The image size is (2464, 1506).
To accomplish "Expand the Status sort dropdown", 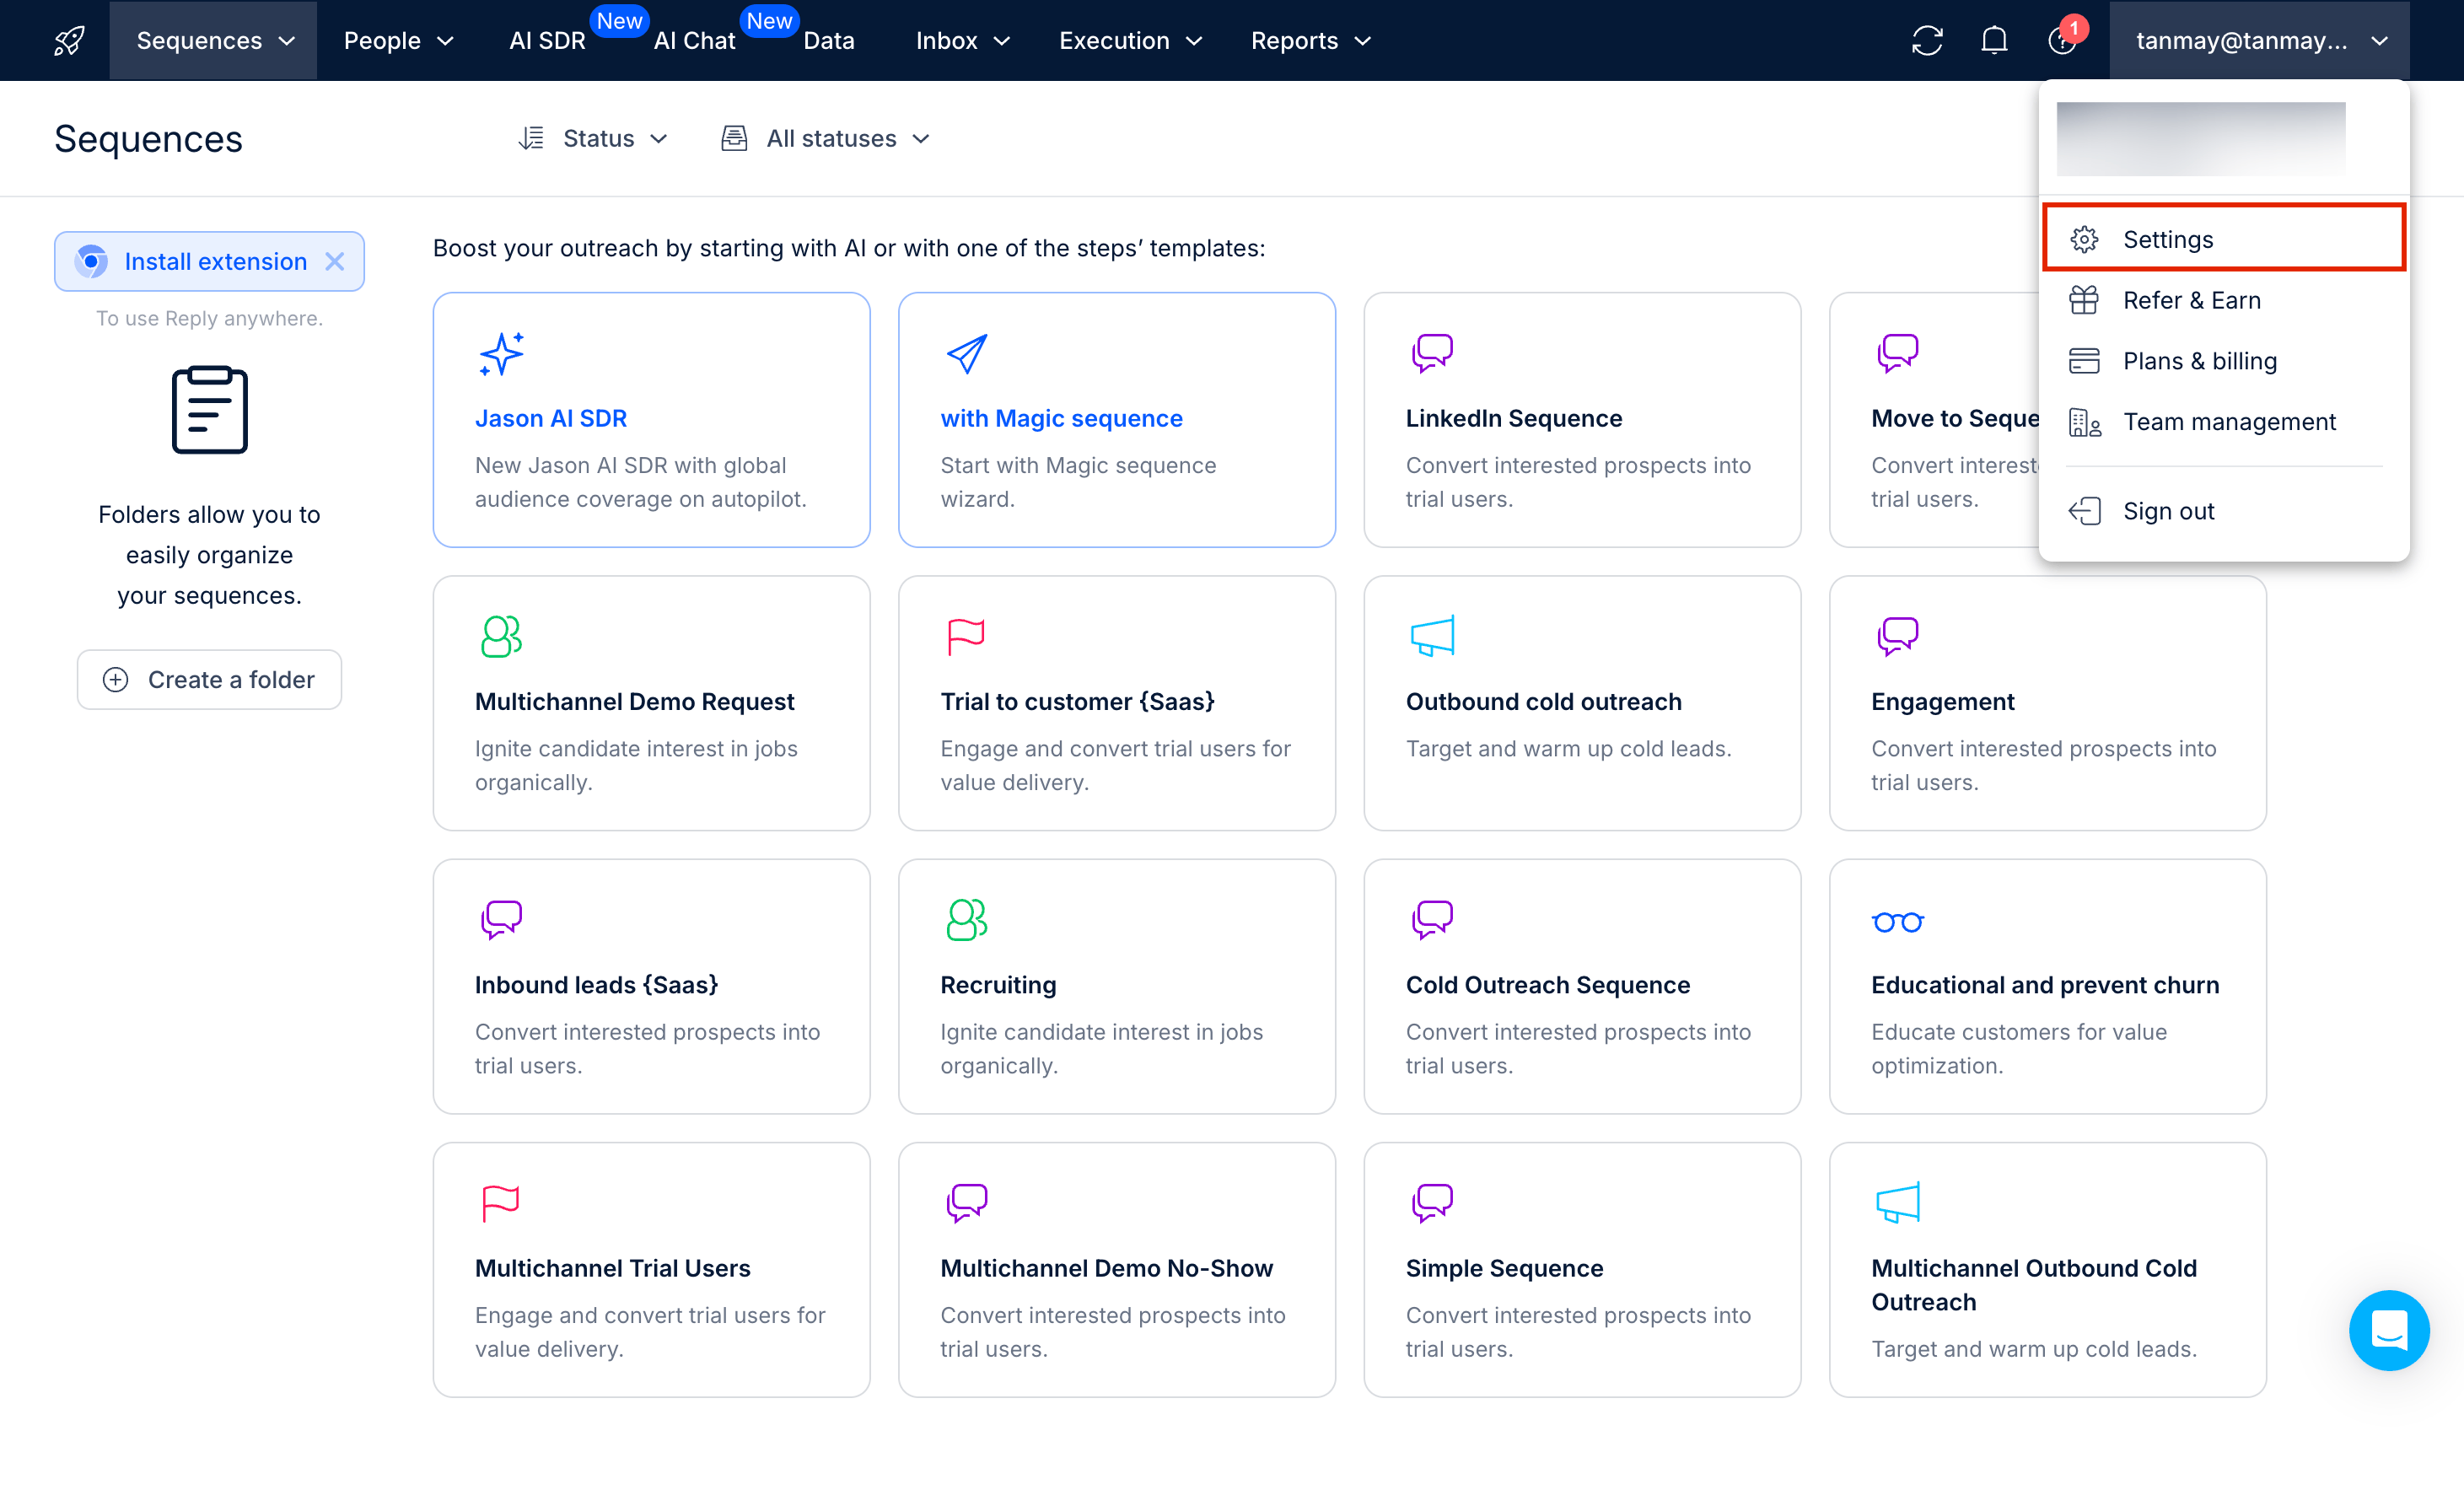I will (594, 139).
